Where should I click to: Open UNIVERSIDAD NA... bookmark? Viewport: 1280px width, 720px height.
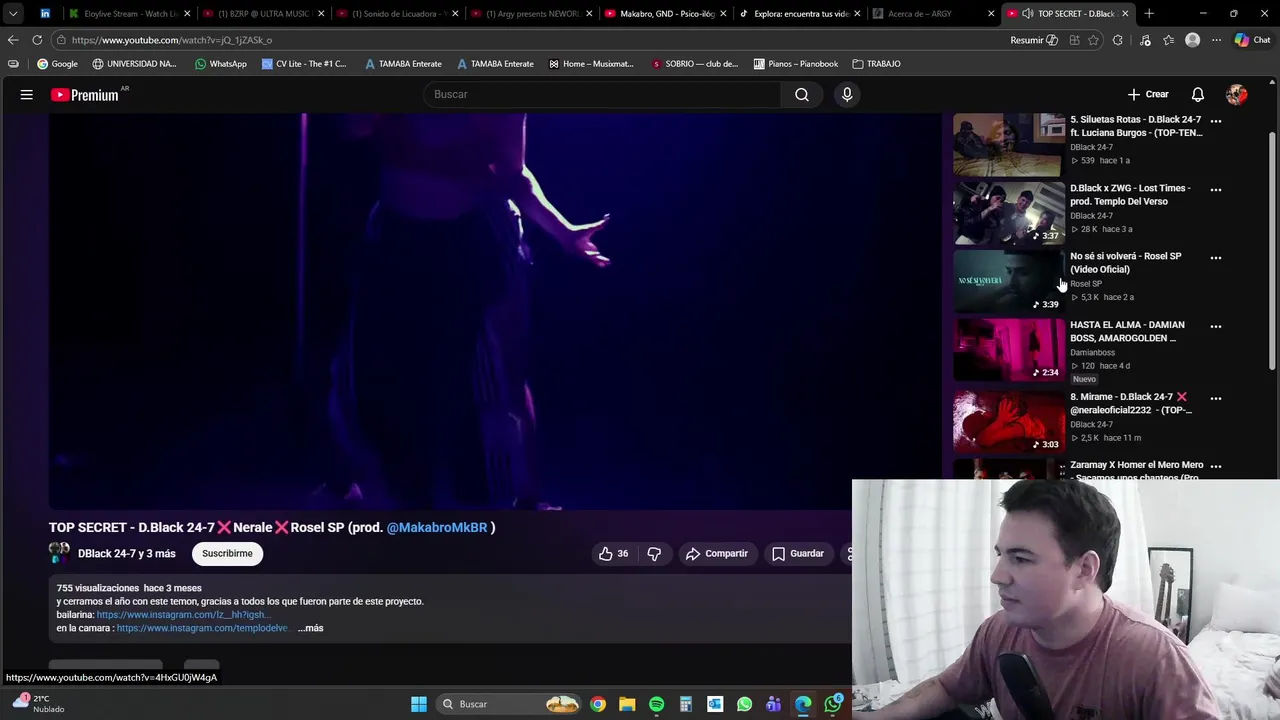(134, 64)
